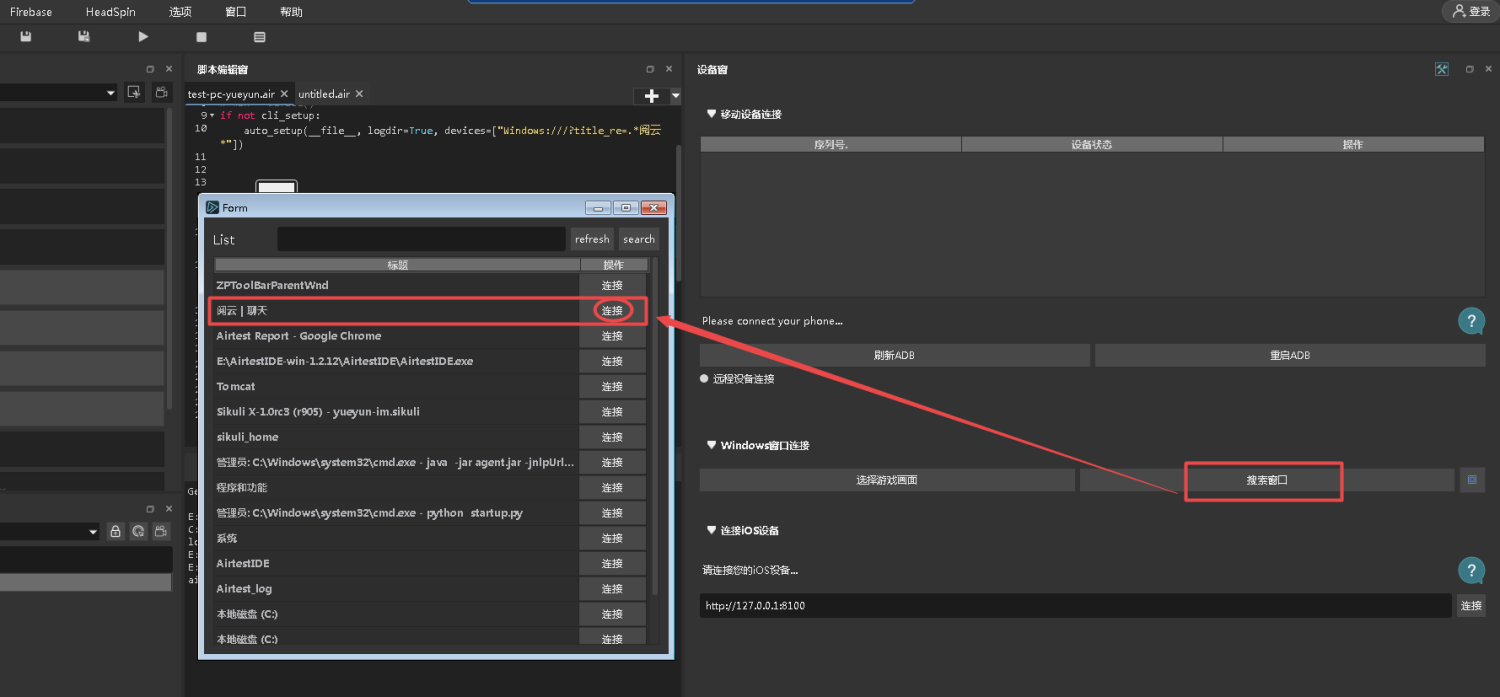Viewport: 1500px width, 697px height.
Task: Open the HeadSpin menu
Action: pos(110,12)
